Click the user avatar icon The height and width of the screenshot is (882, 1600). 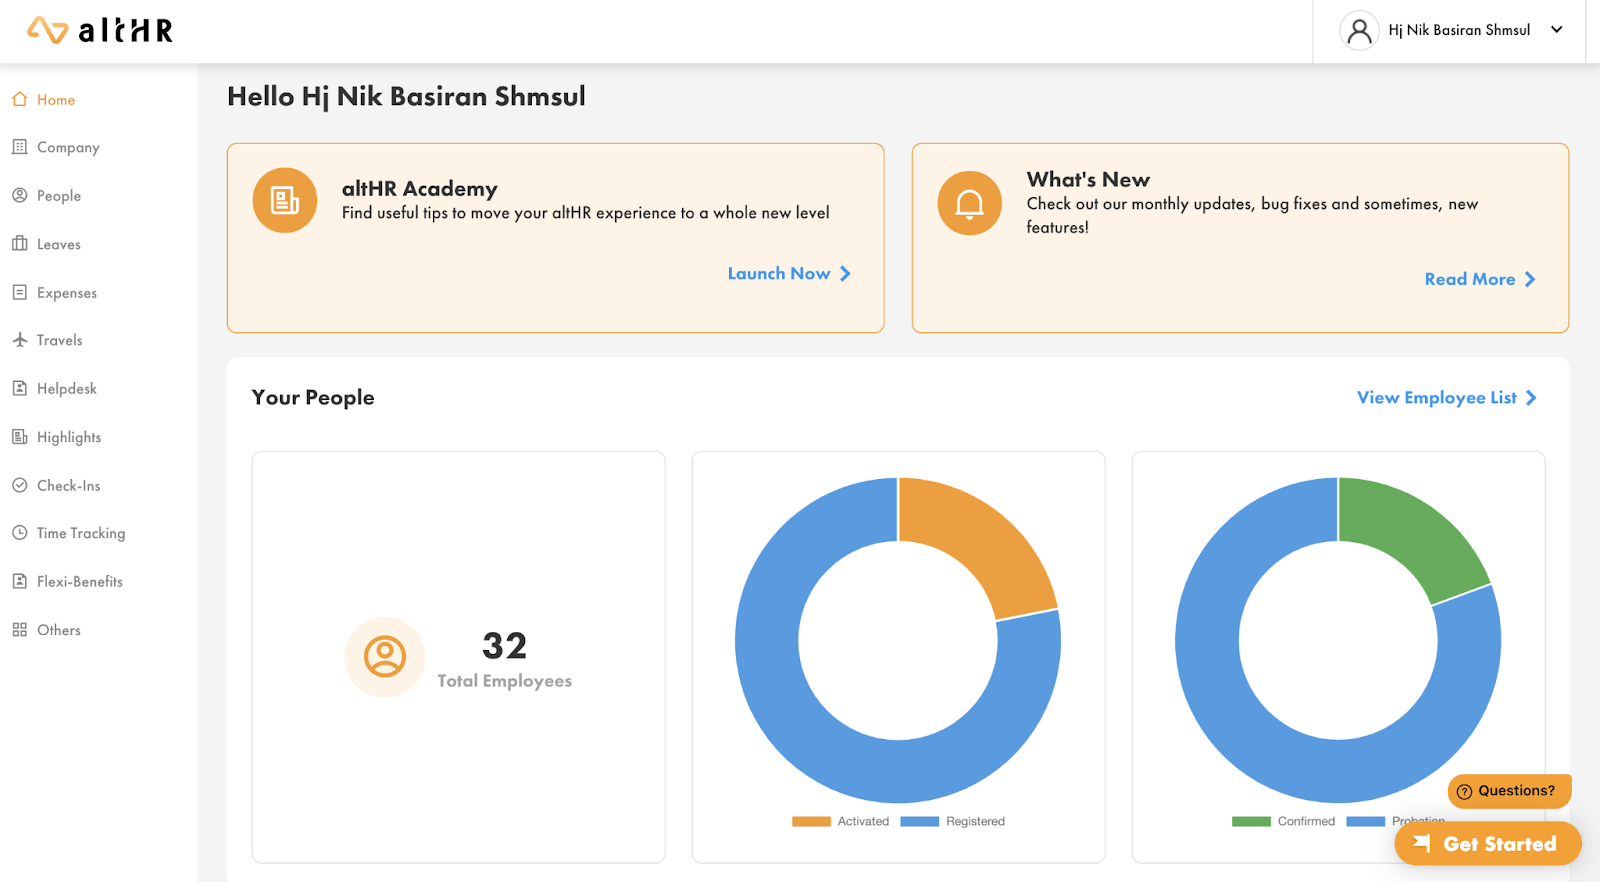pos(1359,31)
